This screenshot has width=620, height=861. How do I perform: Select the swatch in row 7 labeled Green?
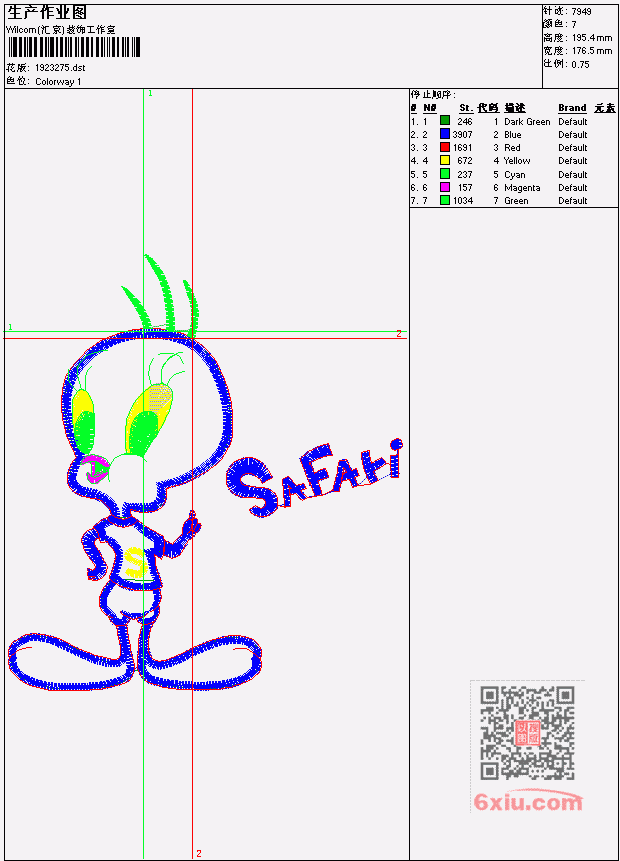pyautogui.click(x=445, y=200)
